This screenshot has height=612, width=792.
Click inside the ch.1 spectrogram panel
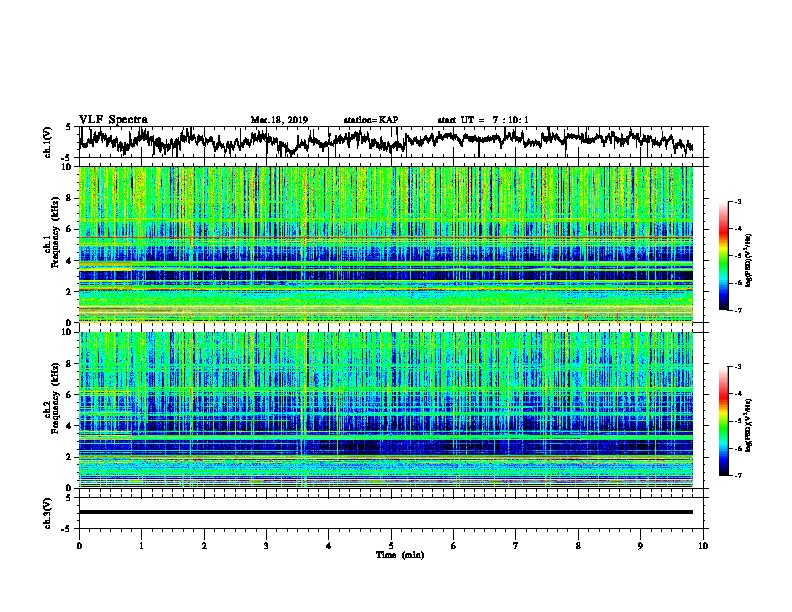(x=386, y=244)
